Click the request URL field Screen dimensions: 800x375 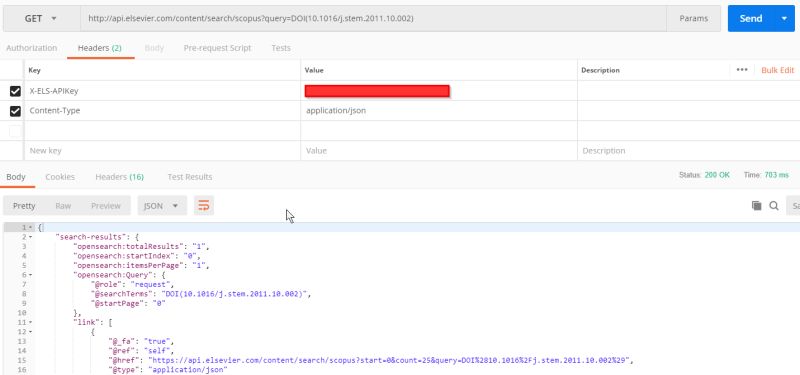[373, 18]
